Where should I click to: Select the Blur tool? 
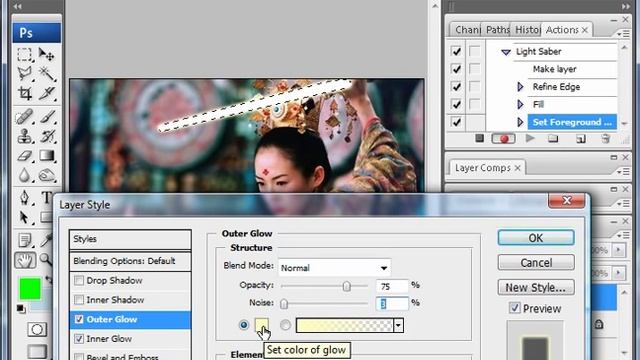click(25, 176)
